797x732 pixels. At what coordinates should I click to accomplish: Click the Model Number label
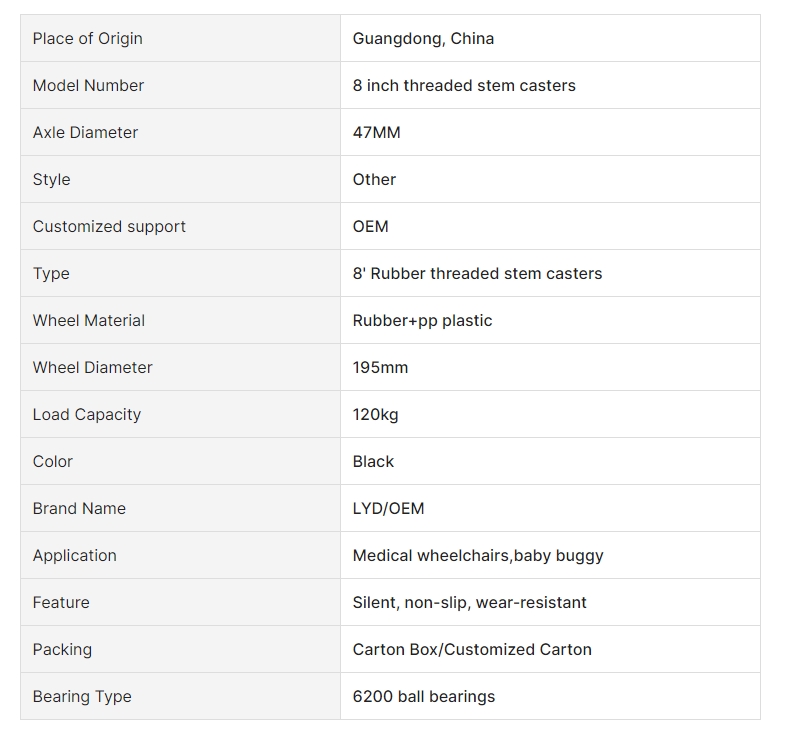tap(88, 85)
